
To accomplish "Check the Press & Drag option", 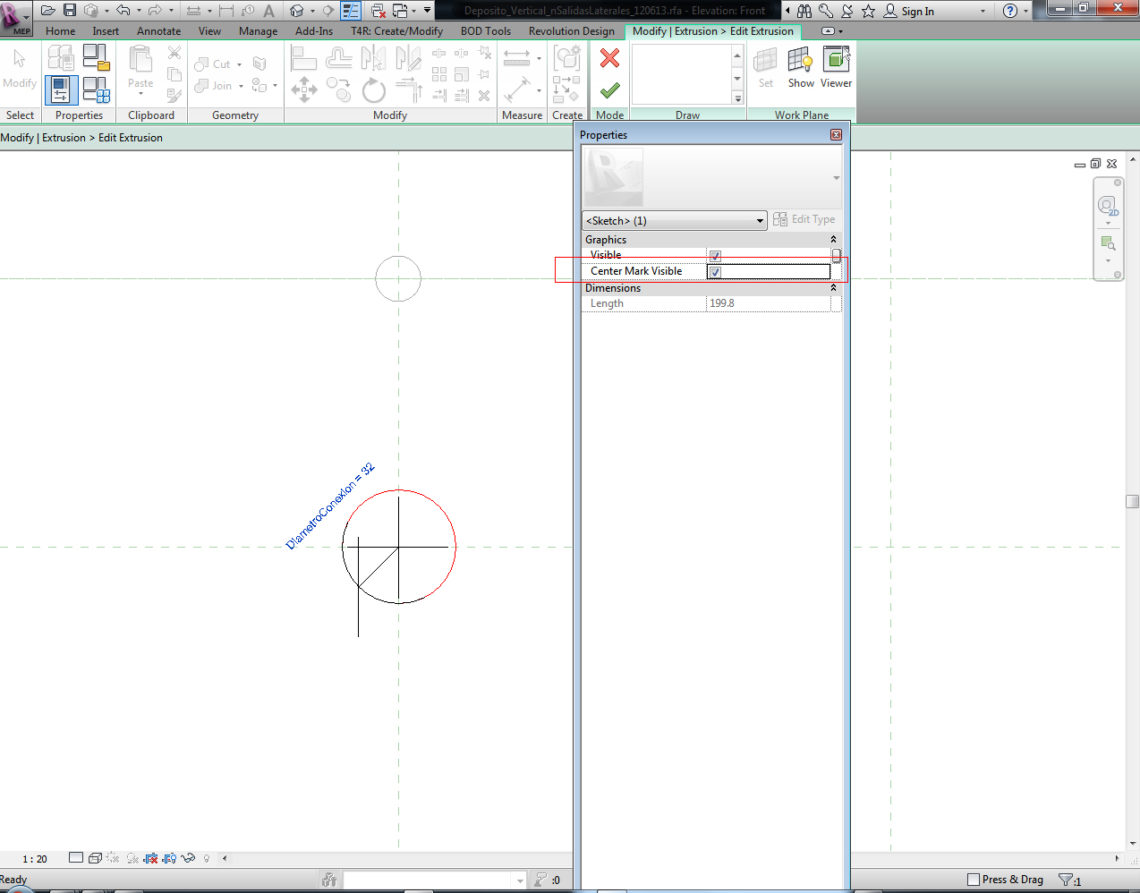I will (971, 878).
